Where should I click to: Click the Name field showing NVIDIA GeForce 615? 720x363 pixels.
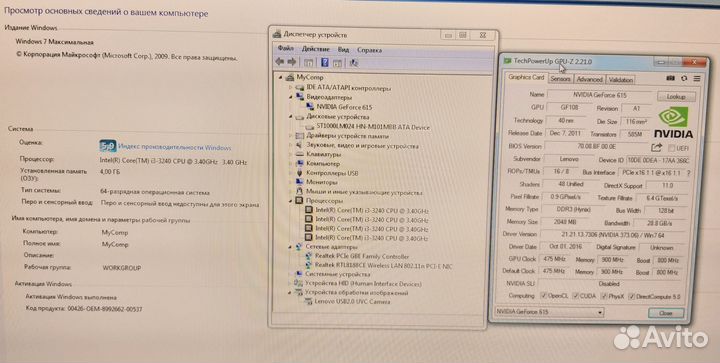click(x=599, y=95)
